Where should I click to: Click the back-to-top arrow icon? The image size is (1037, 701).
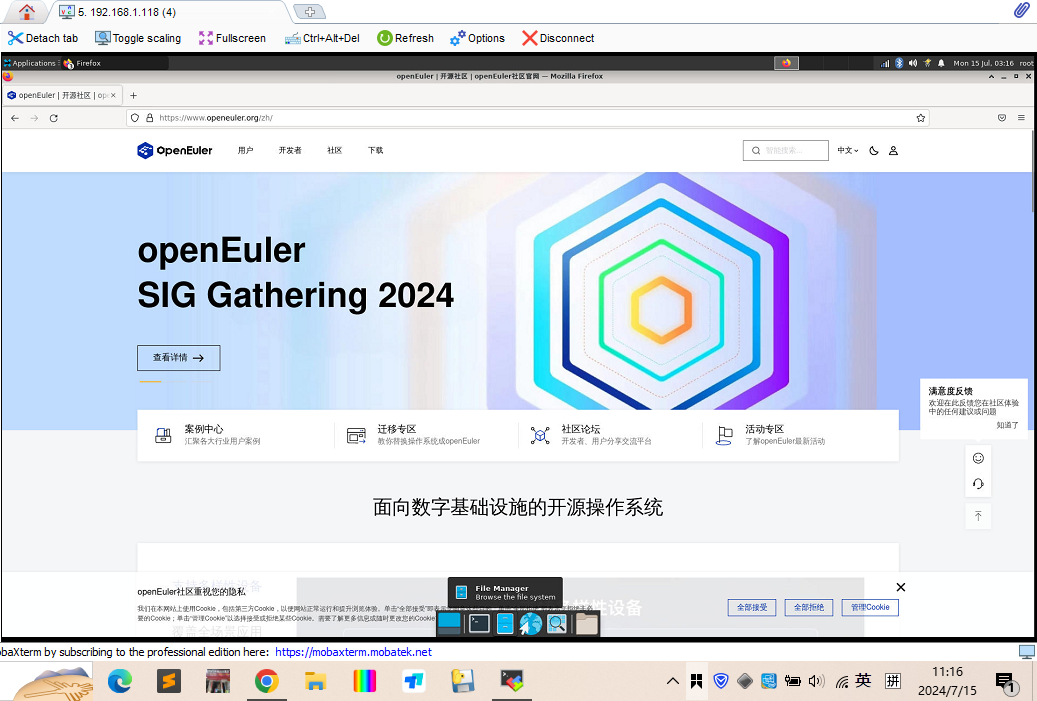pos(978,516)
